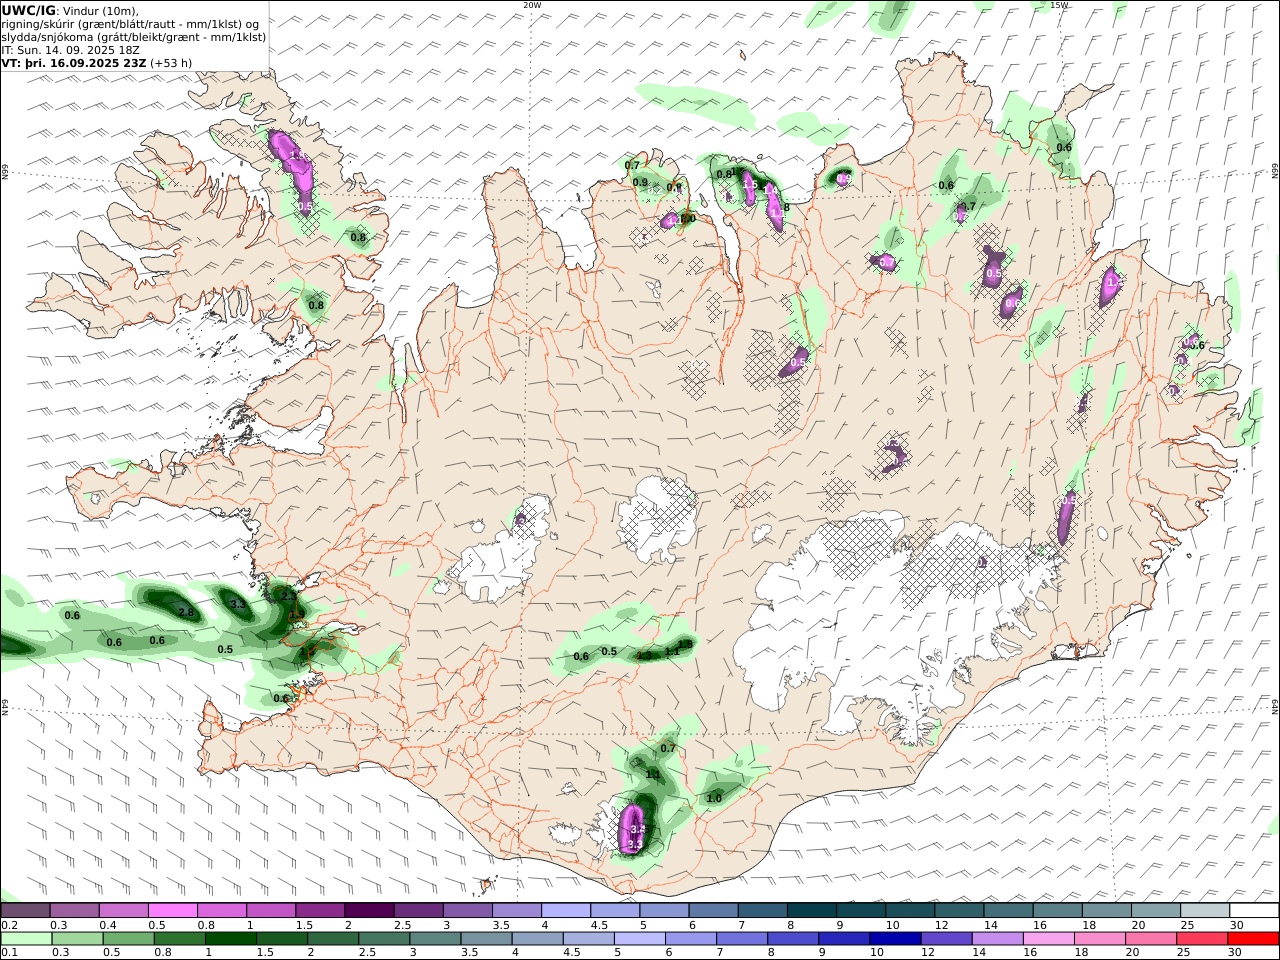The height and width of the screenshot is (960, 1280).
Task: Click the pale green 0.1 rain swatch
Action: click(26, 939)
